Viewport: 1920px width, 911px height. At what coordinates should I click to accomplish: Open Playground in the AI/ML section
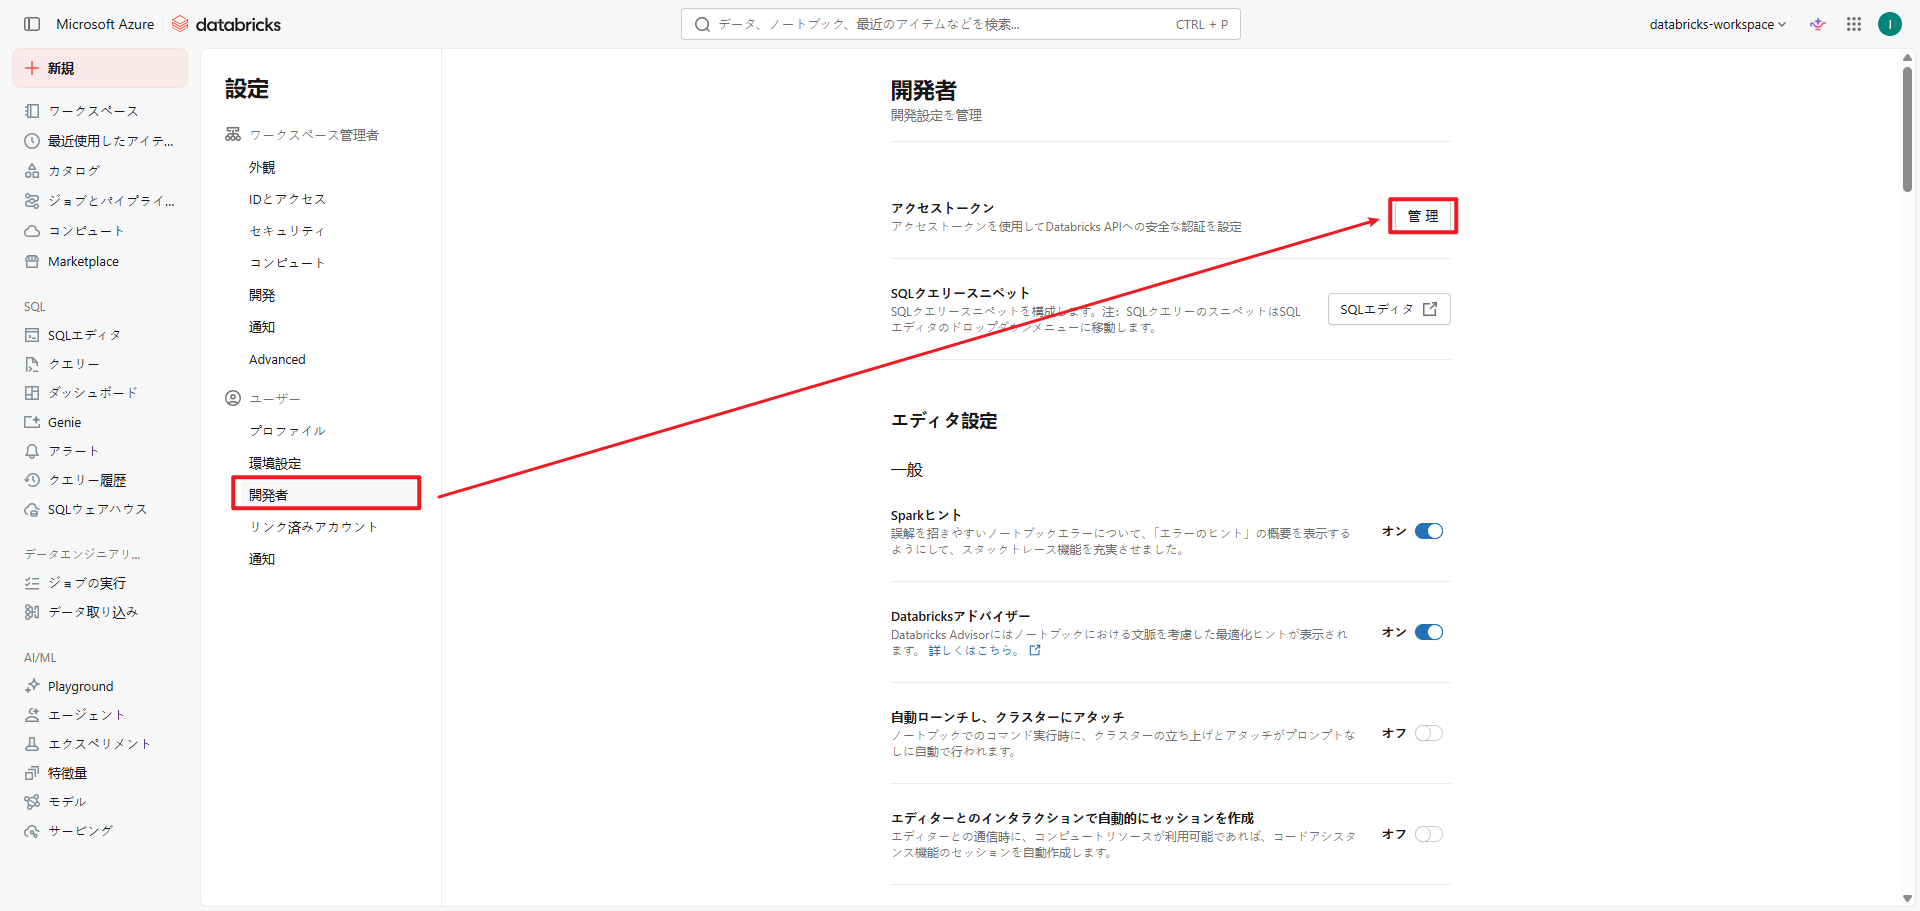80,686
